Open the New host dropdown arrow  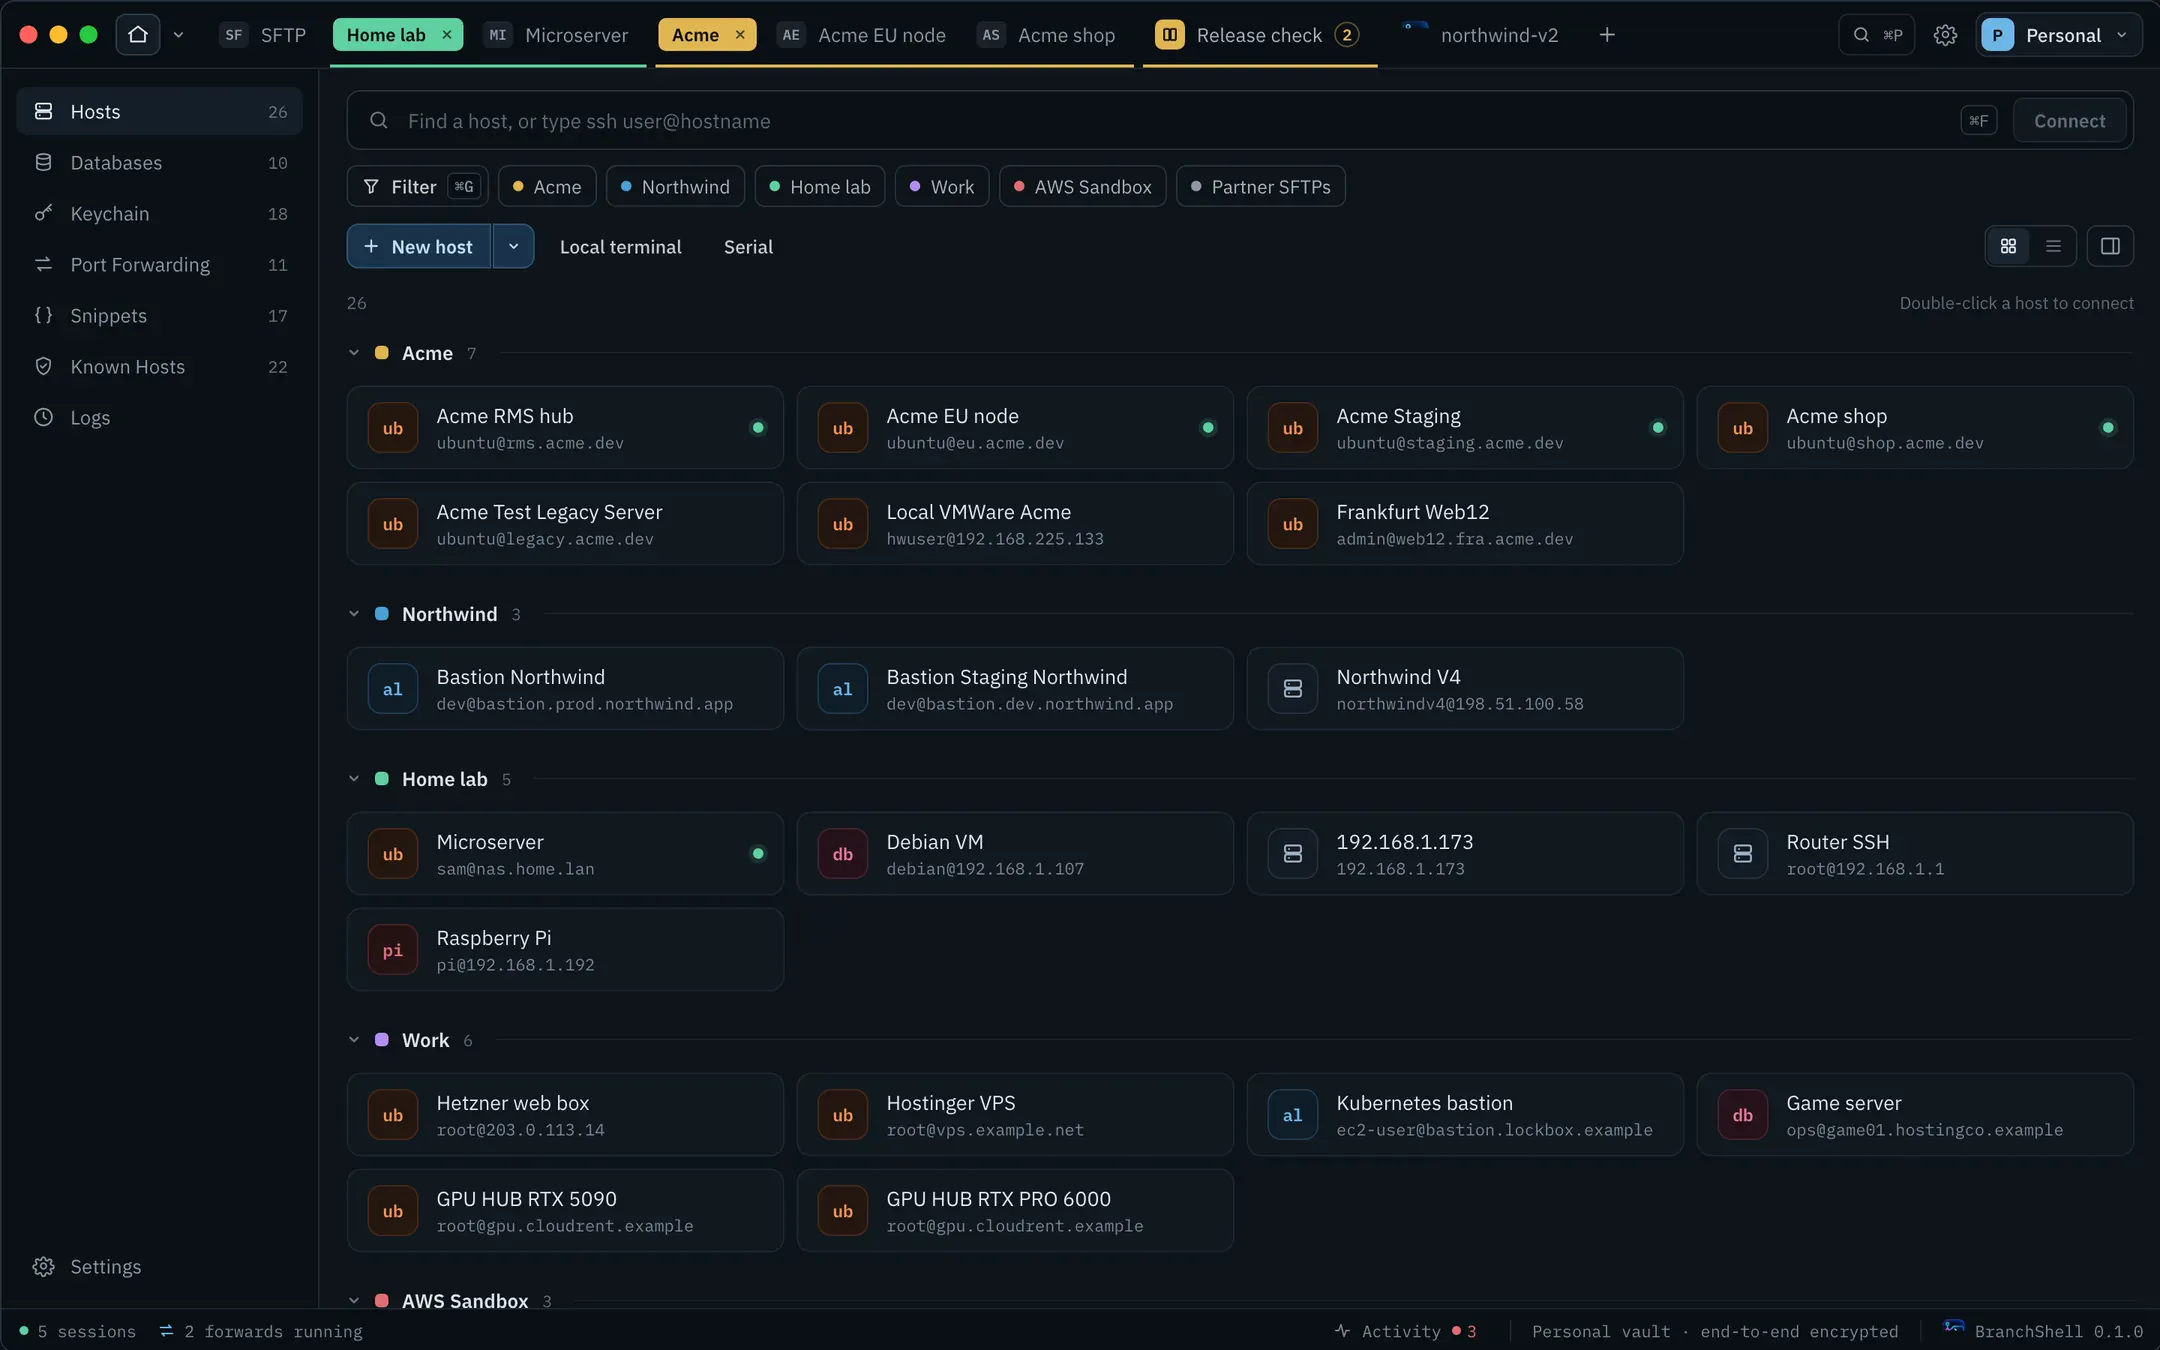pos(513,246)
